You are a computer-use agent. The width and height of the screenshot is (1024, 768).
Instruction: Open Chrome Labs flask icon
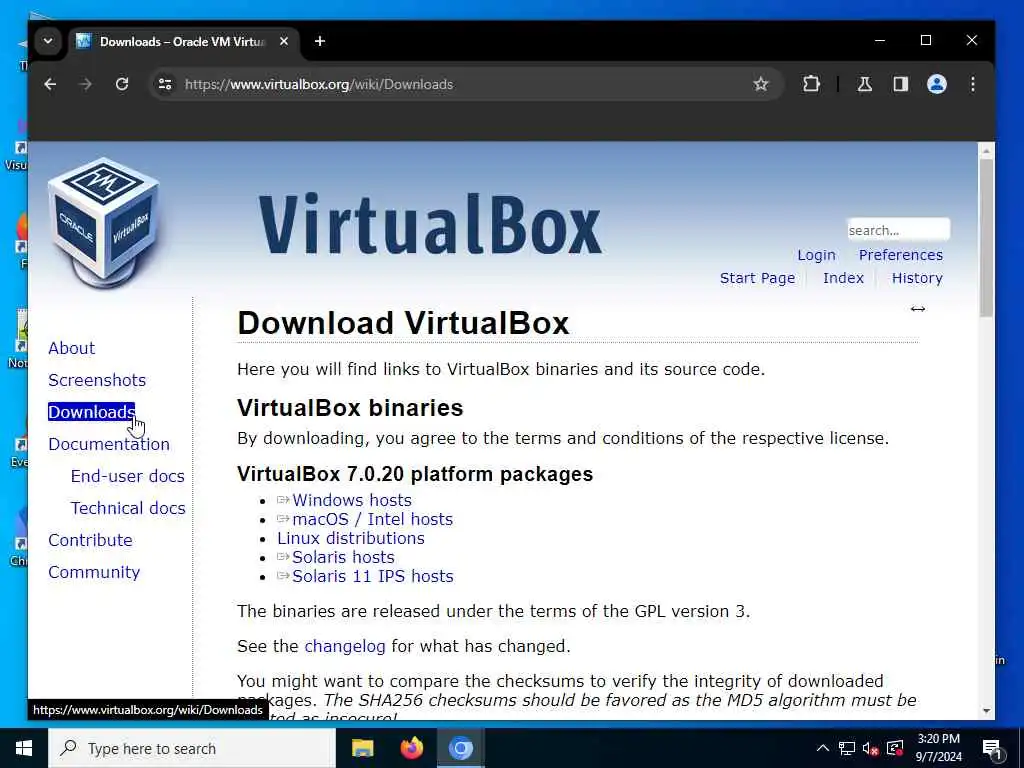click(x=865, y=84)
